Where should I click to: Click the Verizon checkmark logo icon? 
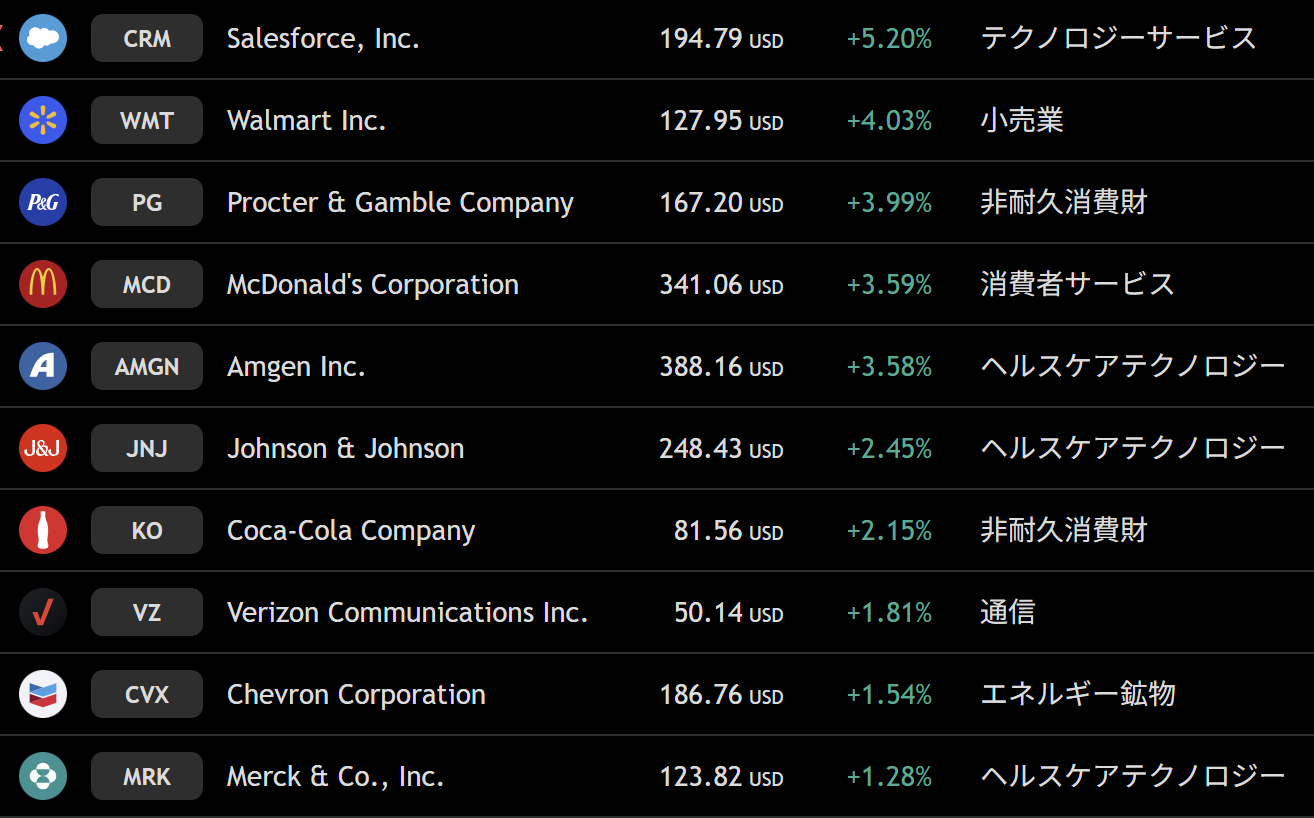43,613
